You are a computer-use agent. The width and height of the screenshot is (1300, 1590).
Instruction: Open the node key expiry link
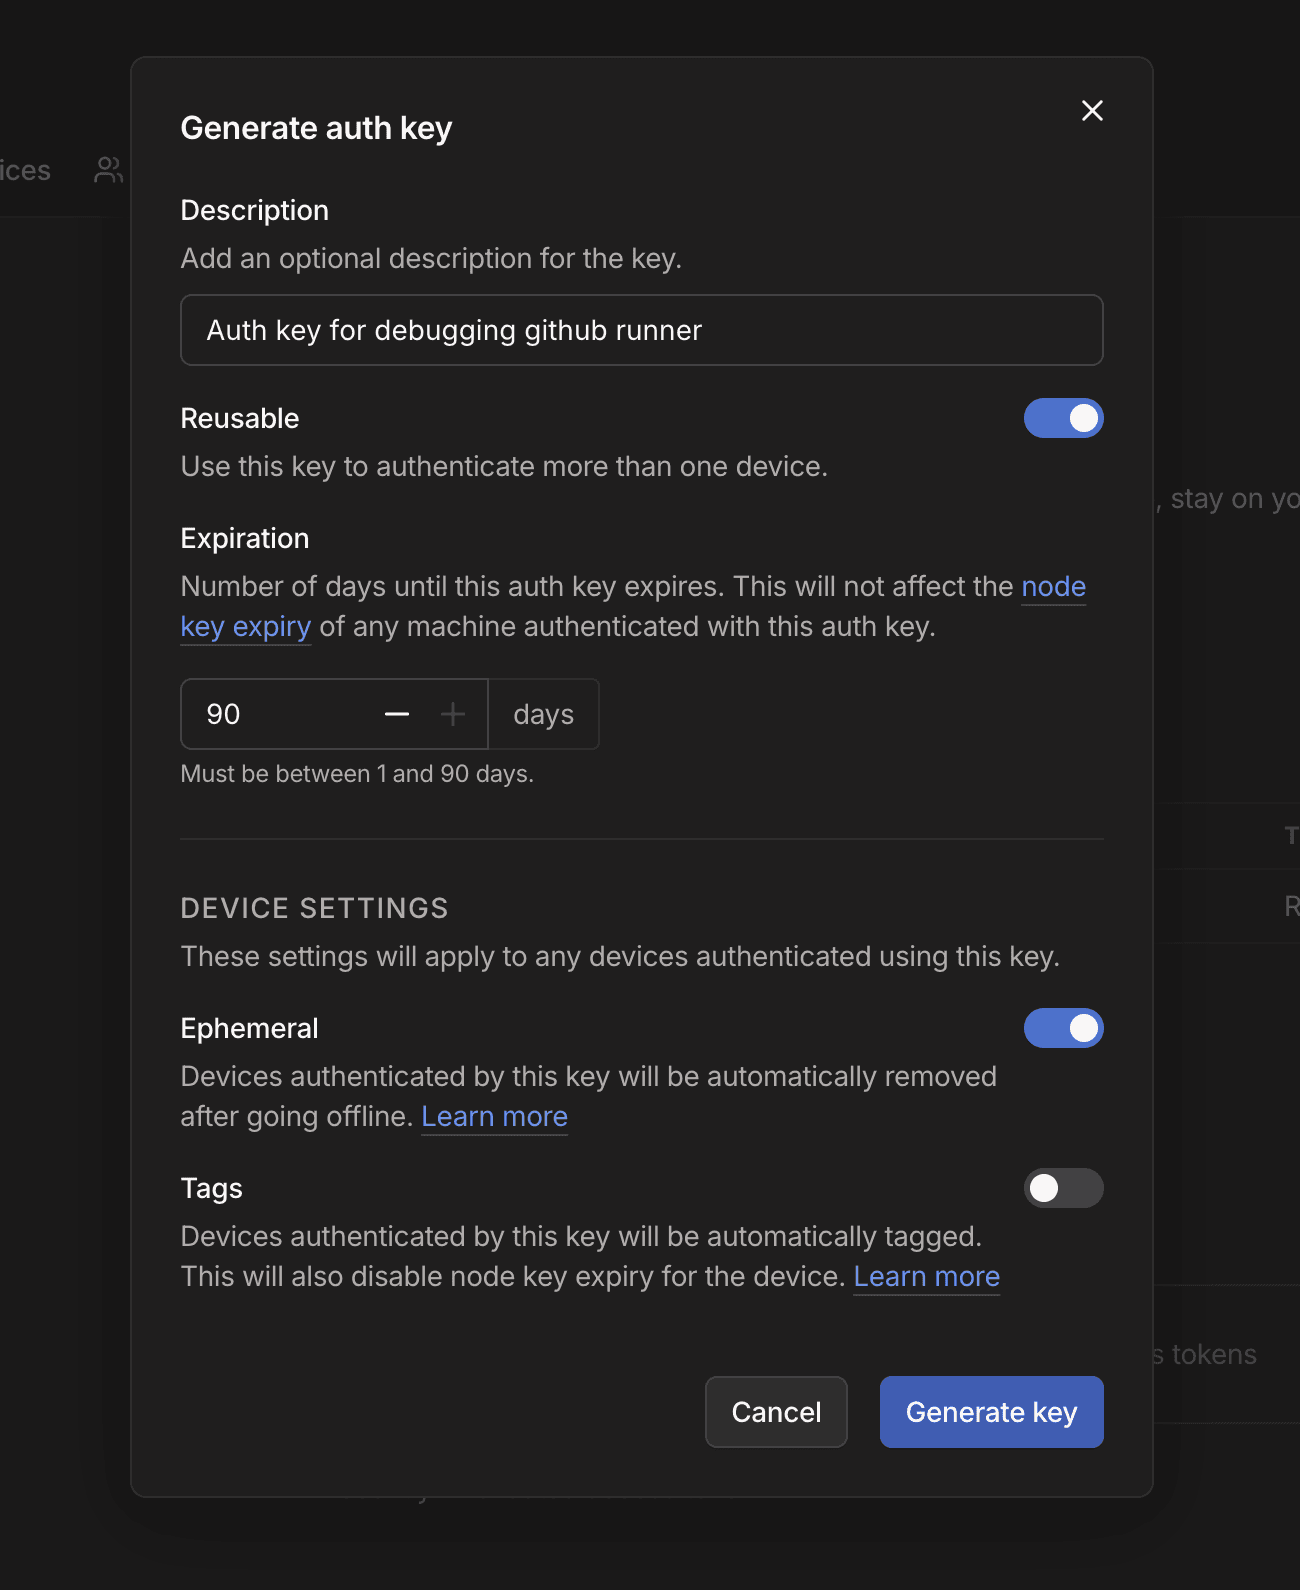point(1053,587)
